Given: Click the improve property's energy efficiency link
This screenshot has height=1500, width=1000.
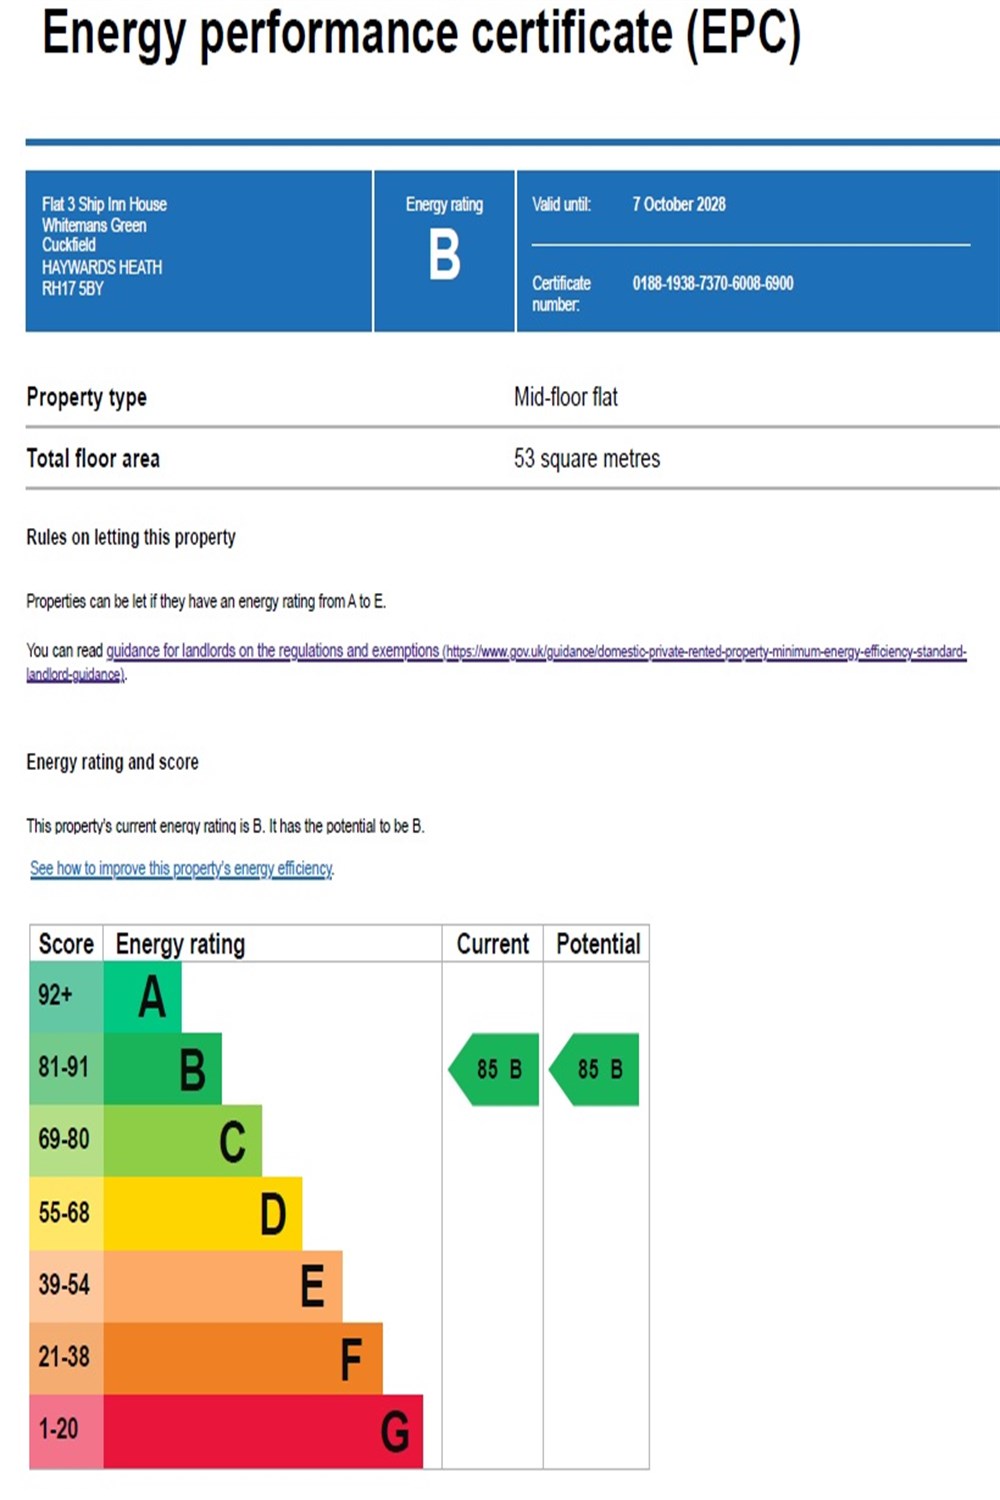Looking at the screenshot, I should tap(181, 868).
